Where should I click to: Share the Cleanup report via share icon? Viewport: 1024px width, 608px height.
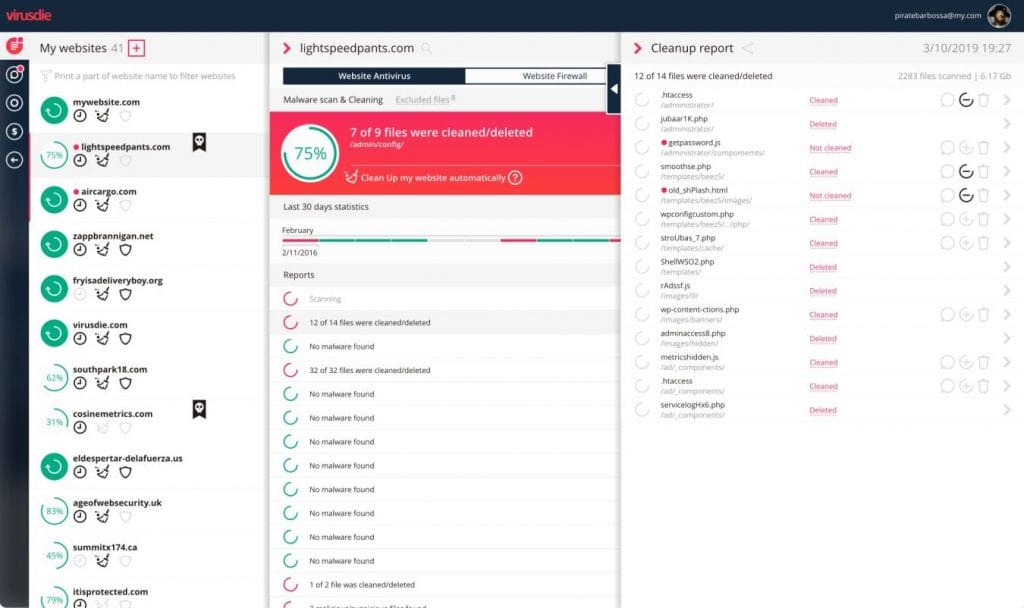[747, 48]
